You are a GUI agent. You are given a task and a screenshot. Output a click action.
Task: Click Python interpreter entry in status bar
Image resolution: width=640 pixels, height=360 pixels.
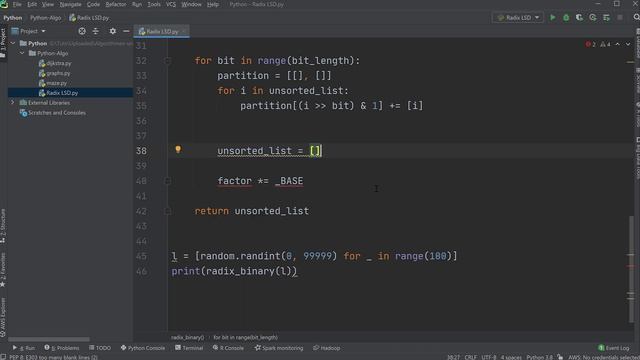click(x=539, y=357)
